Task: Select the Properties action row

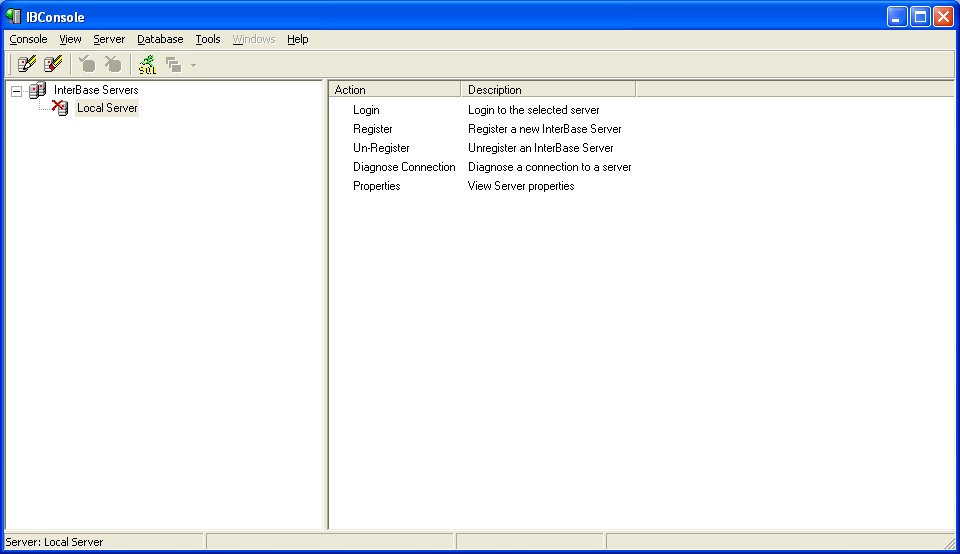Action: point(377,186)
